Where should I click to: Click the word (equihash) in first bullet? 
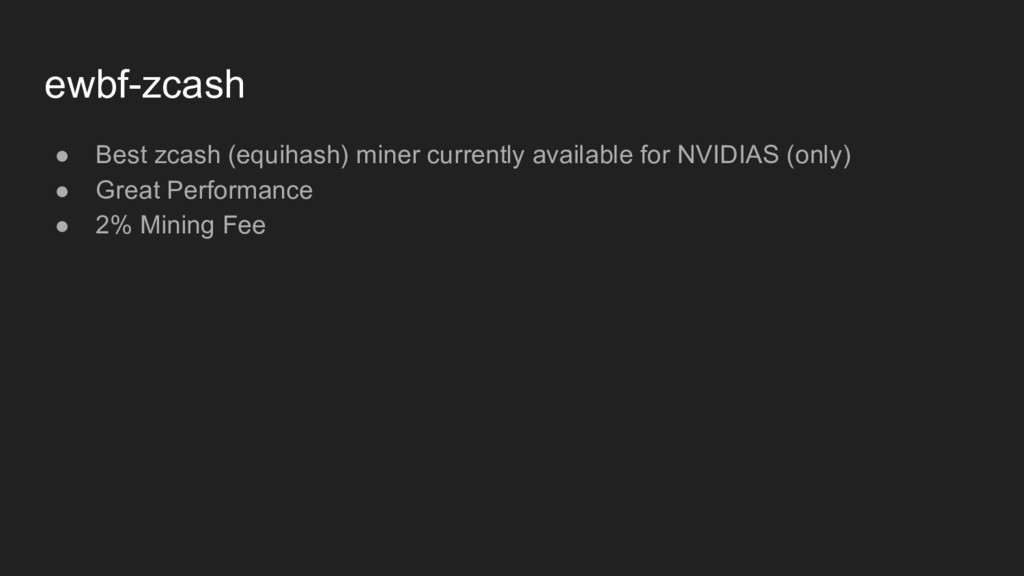click(288, 155)
